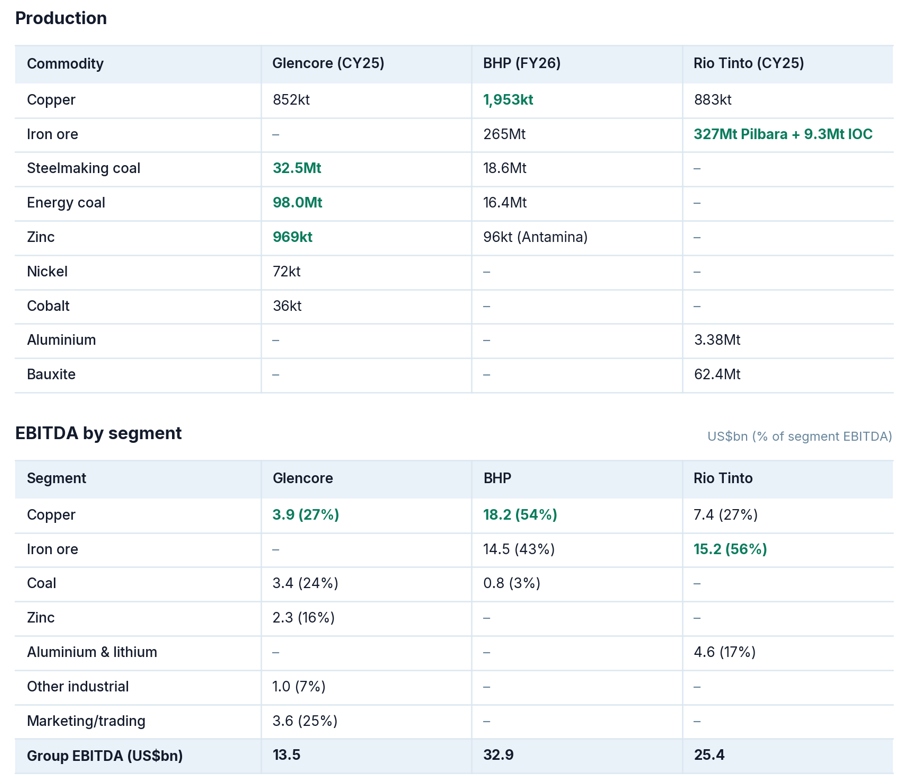Image resolution: width=900 pixels, height=780 pixels.
Task: Click the "Commodity" column header
Action: tap(65, 64)
